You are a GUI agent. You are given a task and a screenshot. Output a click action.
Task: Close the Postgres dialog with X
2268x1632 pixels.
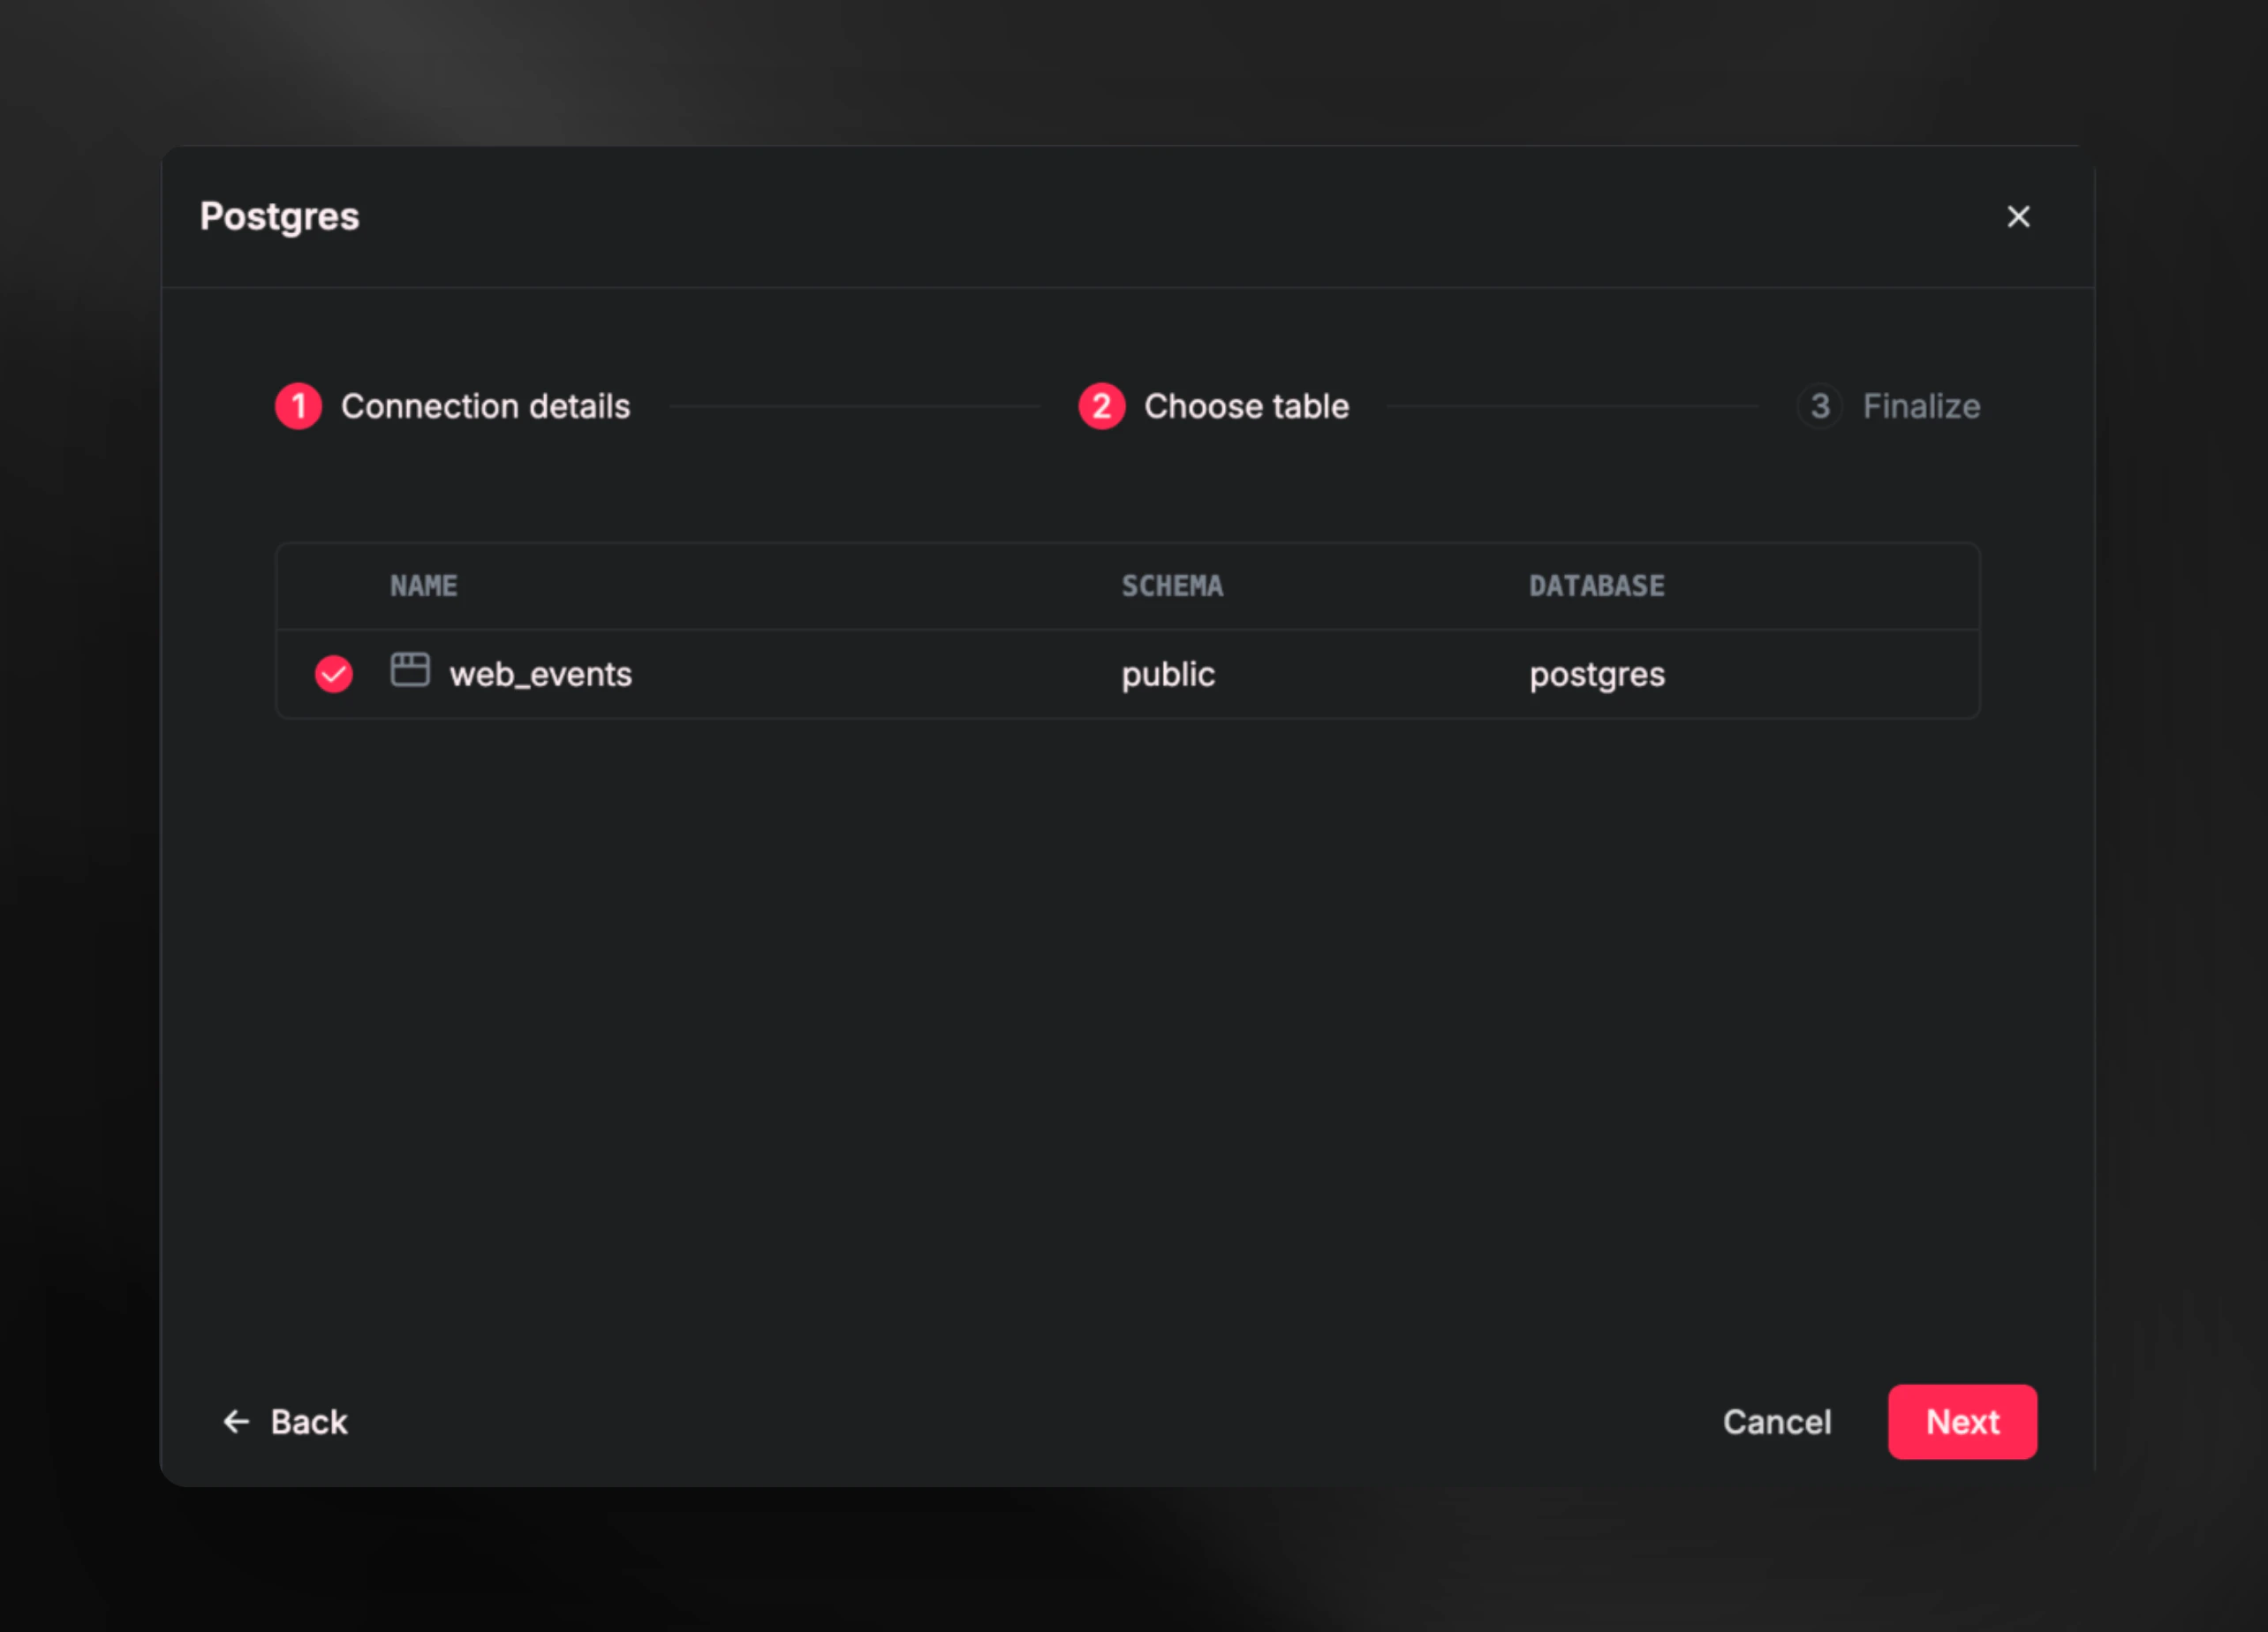pos(2018,217)
